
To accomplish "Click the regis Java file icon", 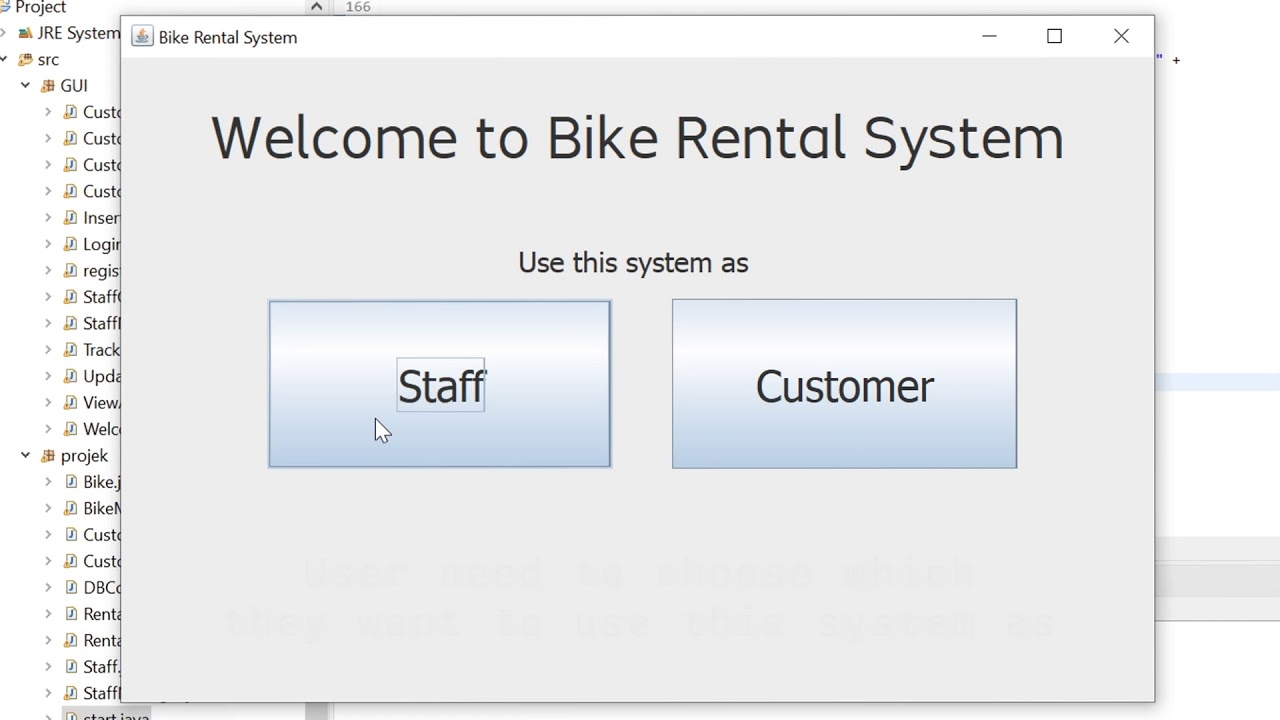I will tap(70, 270).
